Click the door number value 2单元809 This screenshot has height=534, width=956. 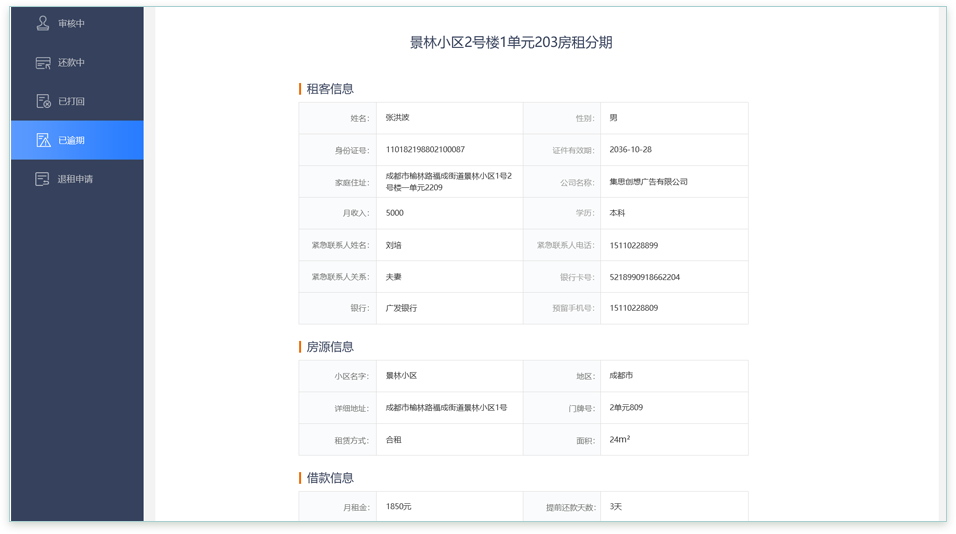(x=626, y=408)
